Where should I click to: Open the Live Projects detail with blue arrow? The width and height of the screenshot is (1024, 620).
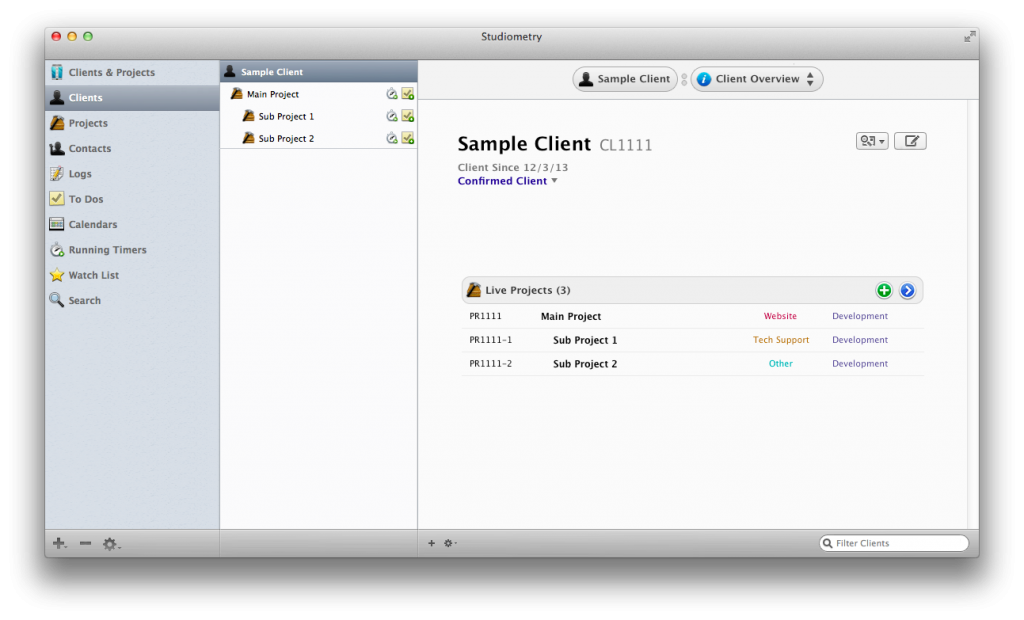point(907,290)
